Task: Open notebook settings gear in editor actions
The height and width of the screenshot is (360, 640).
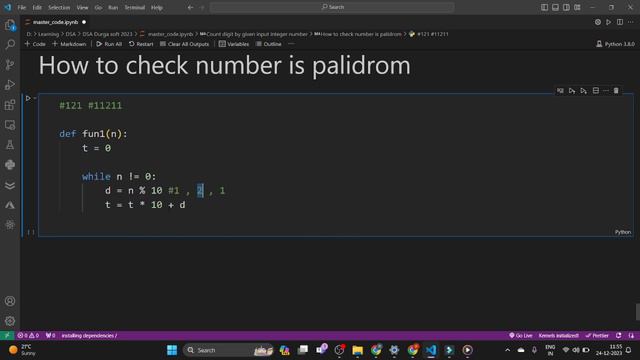Action: [x=598, y=22]
